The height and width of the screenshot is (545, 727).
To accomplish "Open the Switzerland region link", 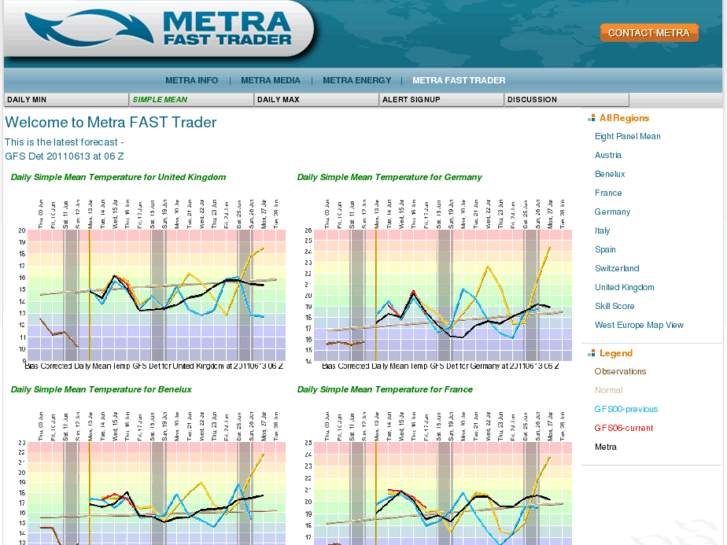I will click(x=617, y=268).
